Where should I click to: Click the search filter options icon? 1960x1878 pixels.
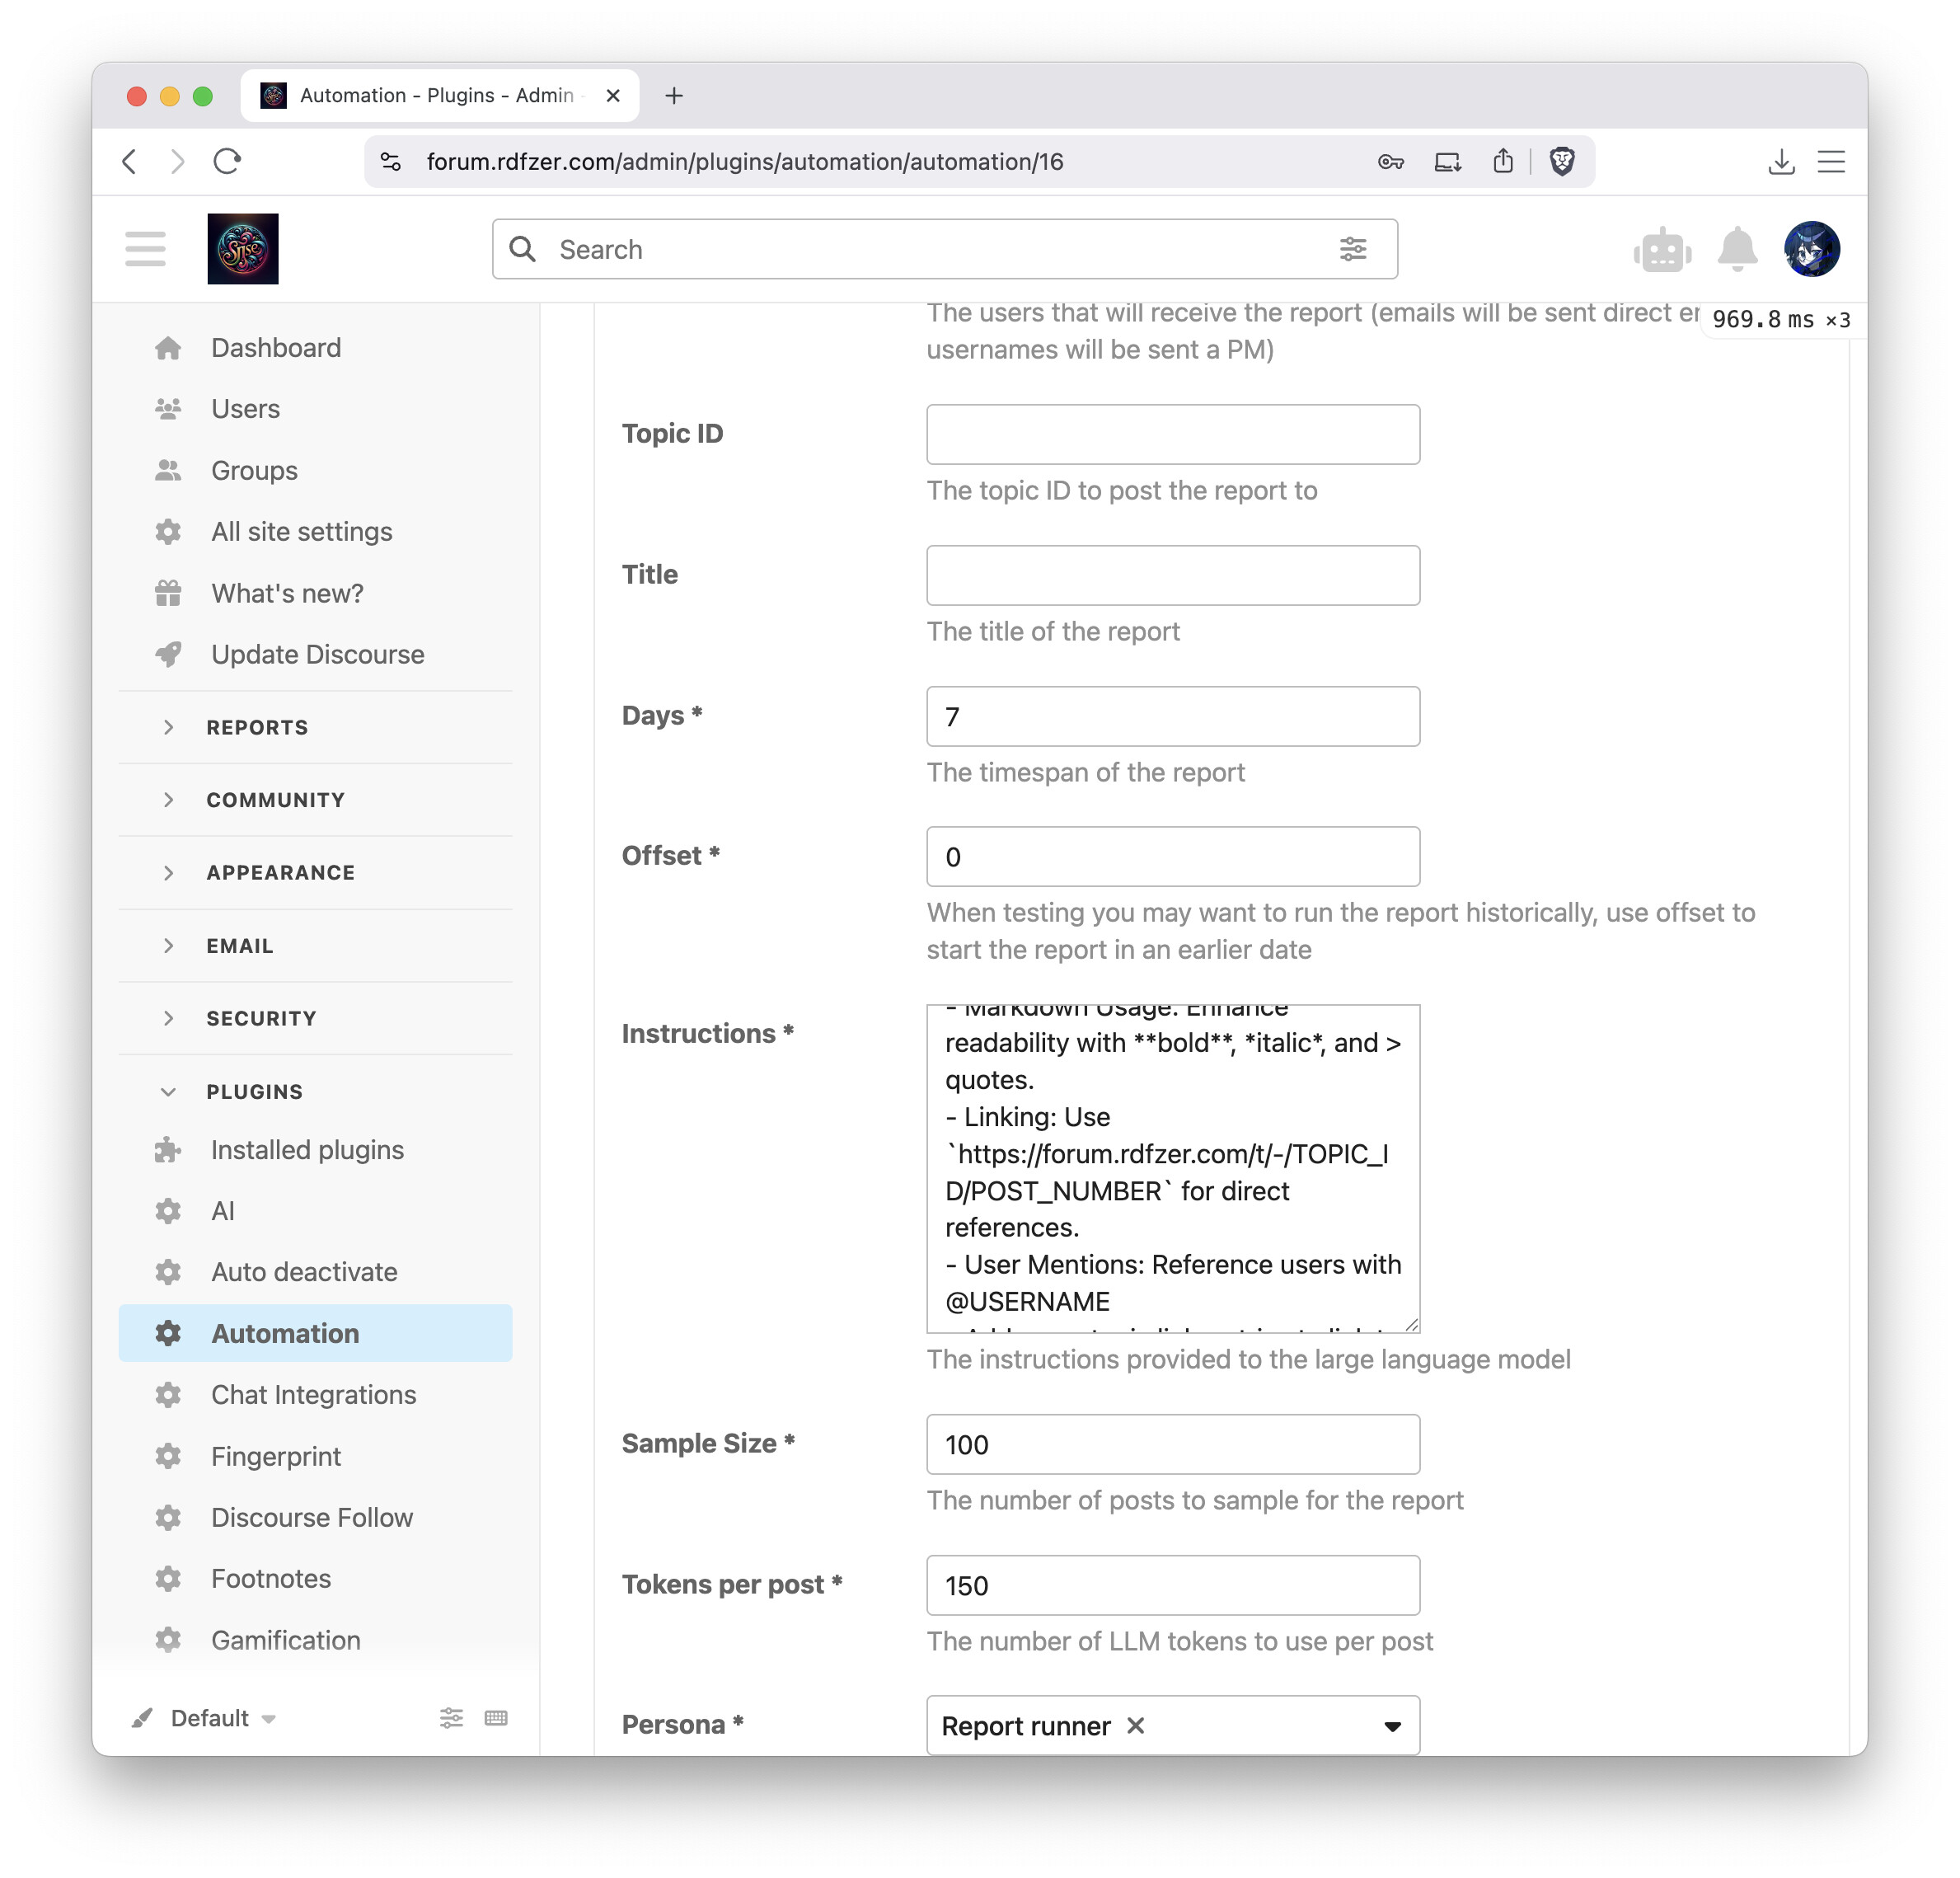[1352, 249]
